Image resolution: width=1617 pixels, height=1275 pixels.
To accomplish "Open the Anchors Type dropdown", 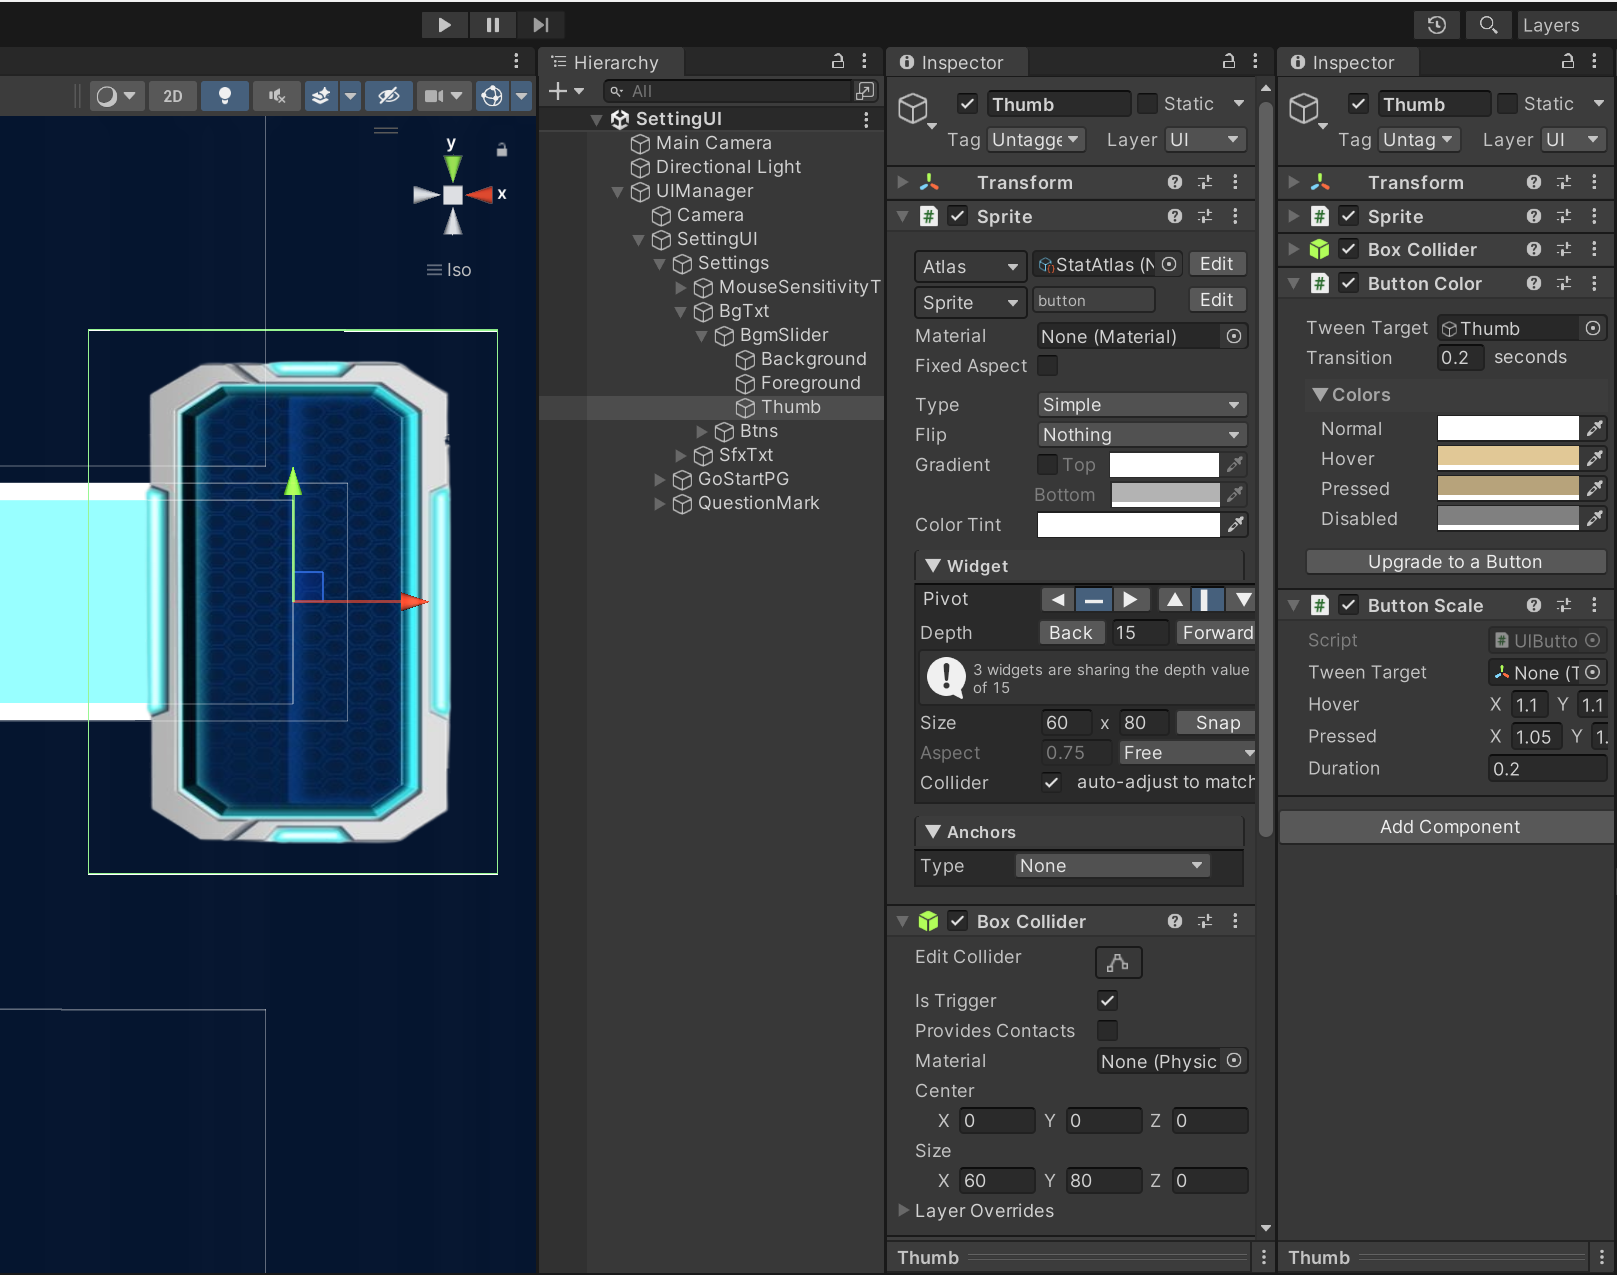I will point(1111,866).
